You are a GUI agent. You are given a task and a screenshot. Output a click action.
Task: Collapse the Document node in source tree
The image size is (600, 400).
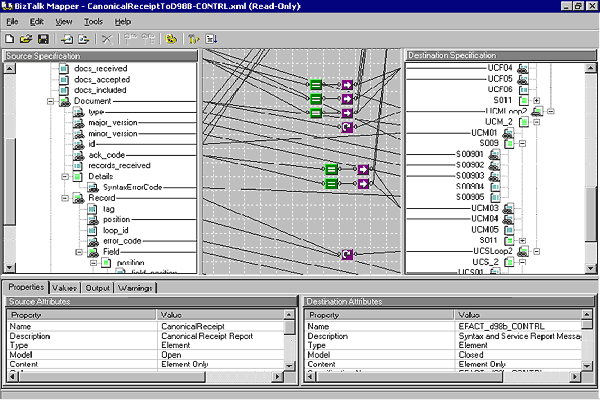pyautogui.click(x=51, y=101)
